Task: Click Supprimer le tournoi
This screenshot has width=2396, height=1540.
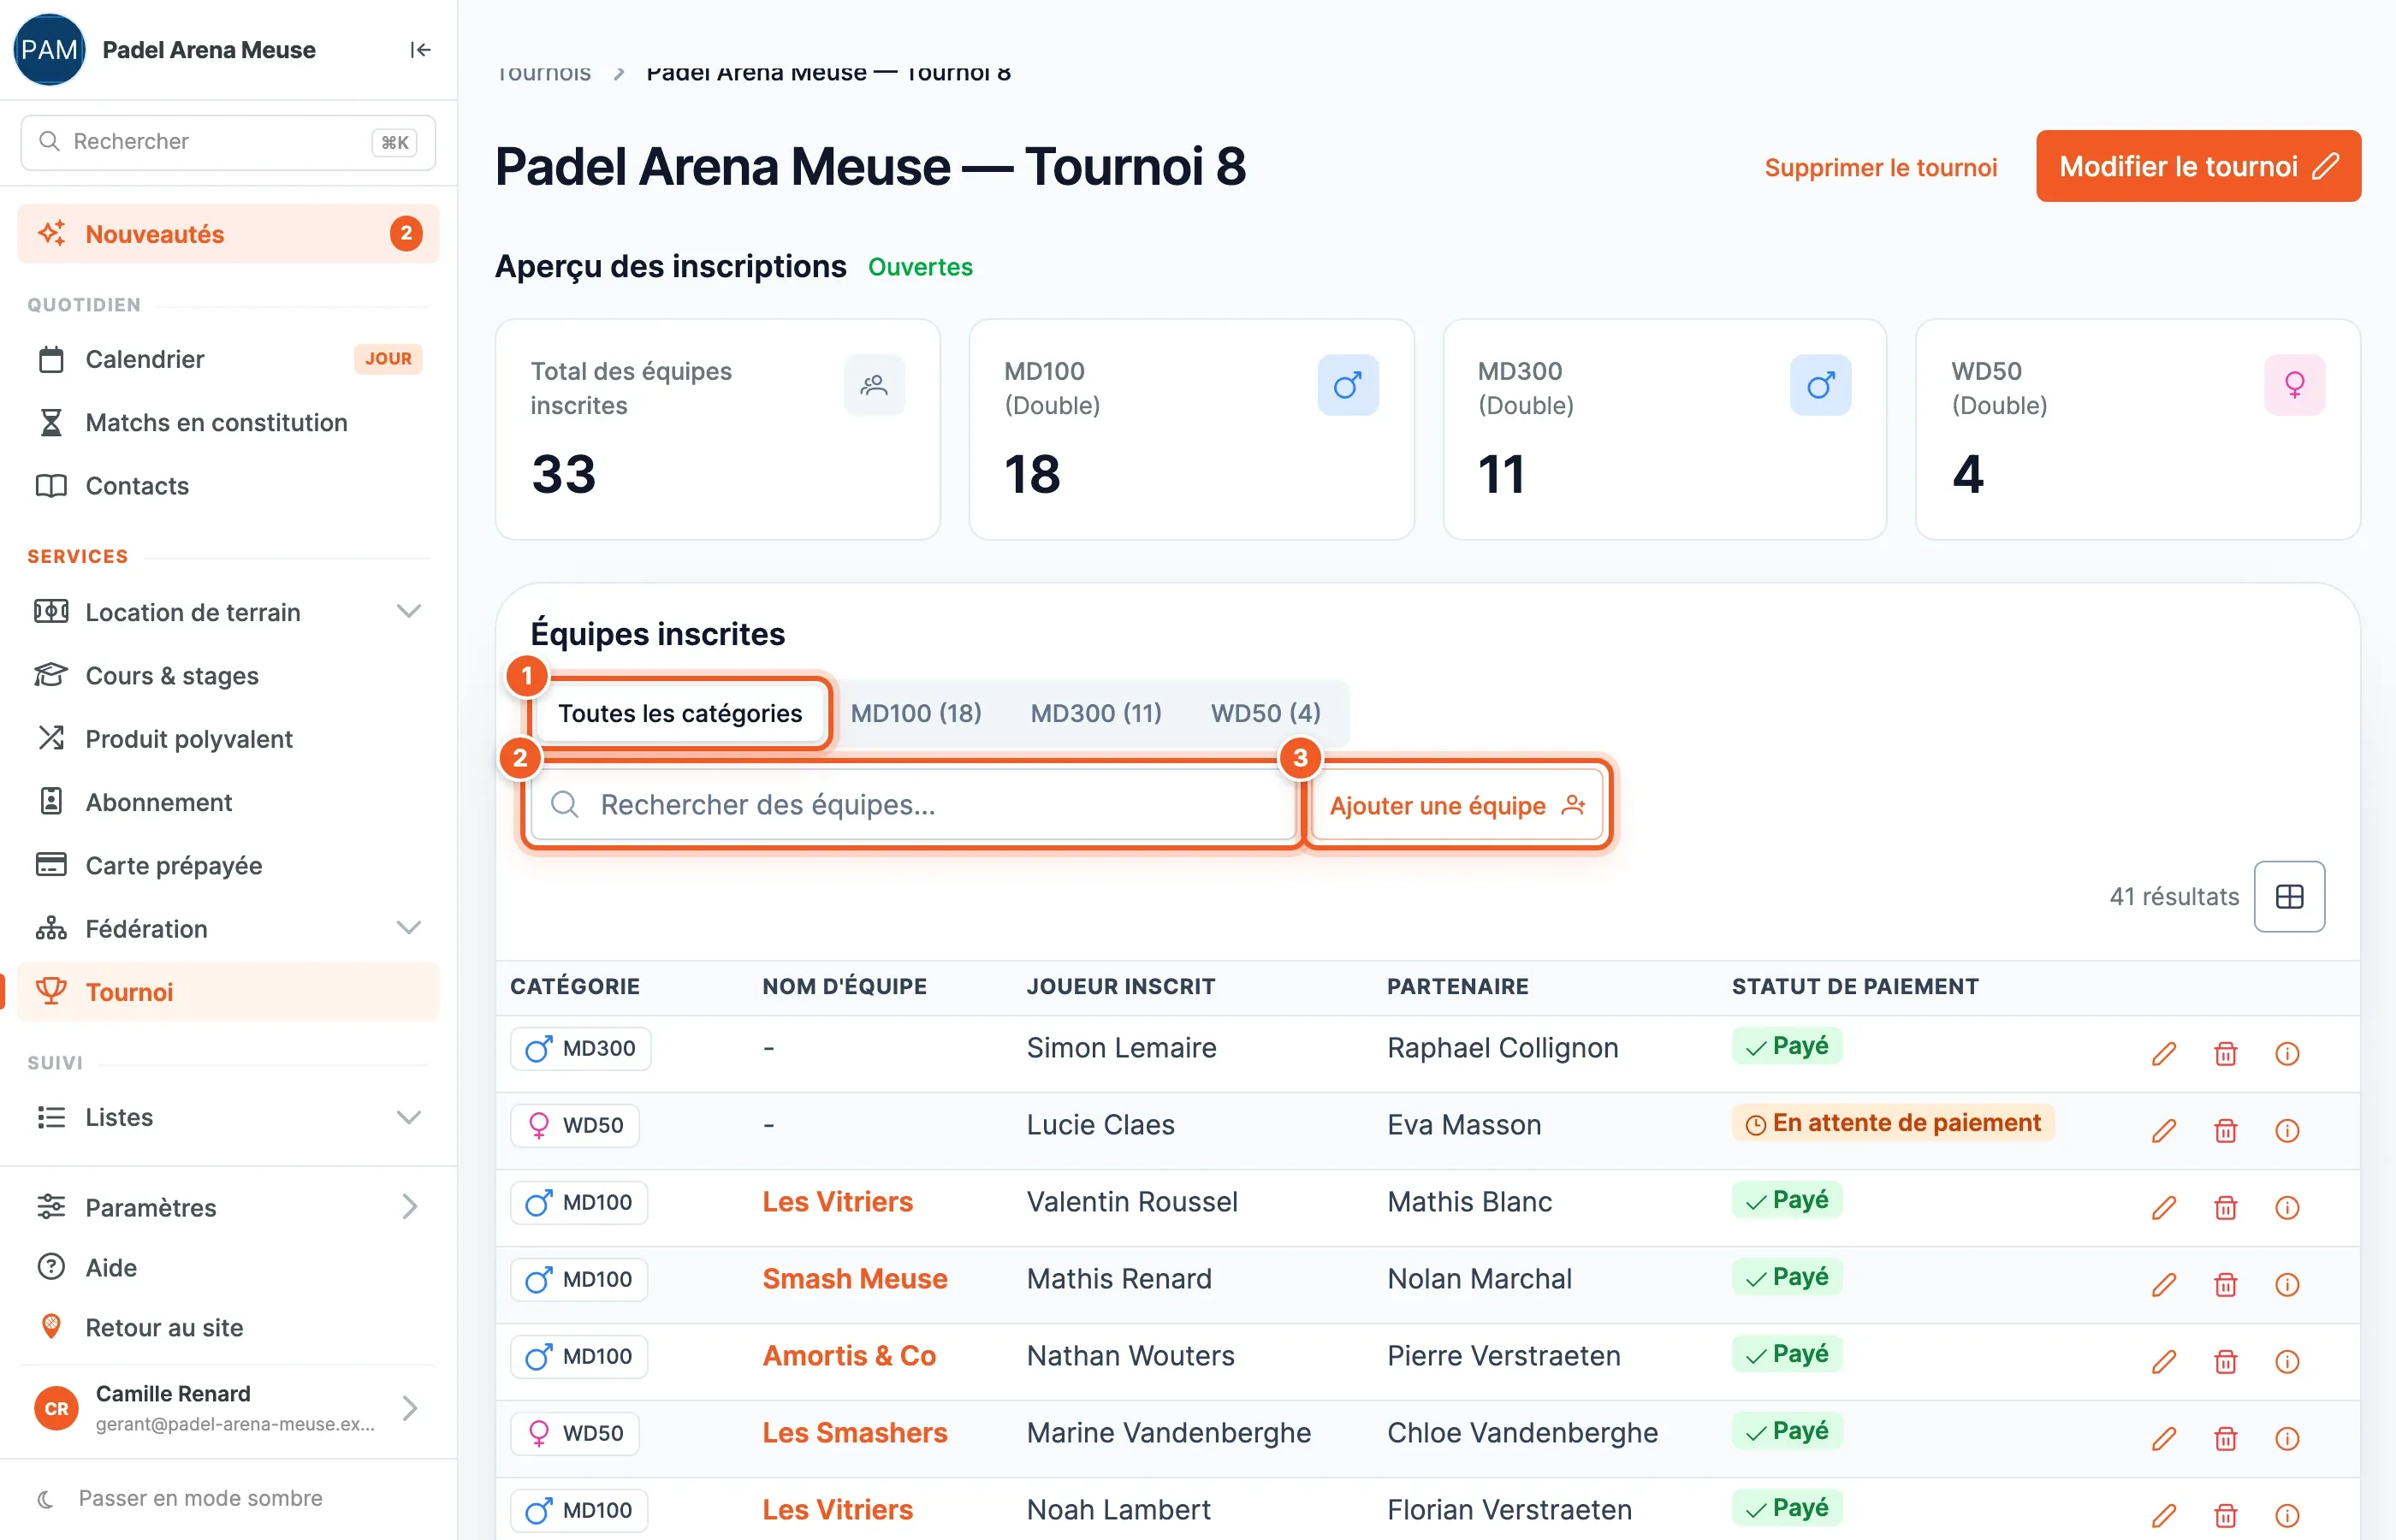Action: point(1880,167)
